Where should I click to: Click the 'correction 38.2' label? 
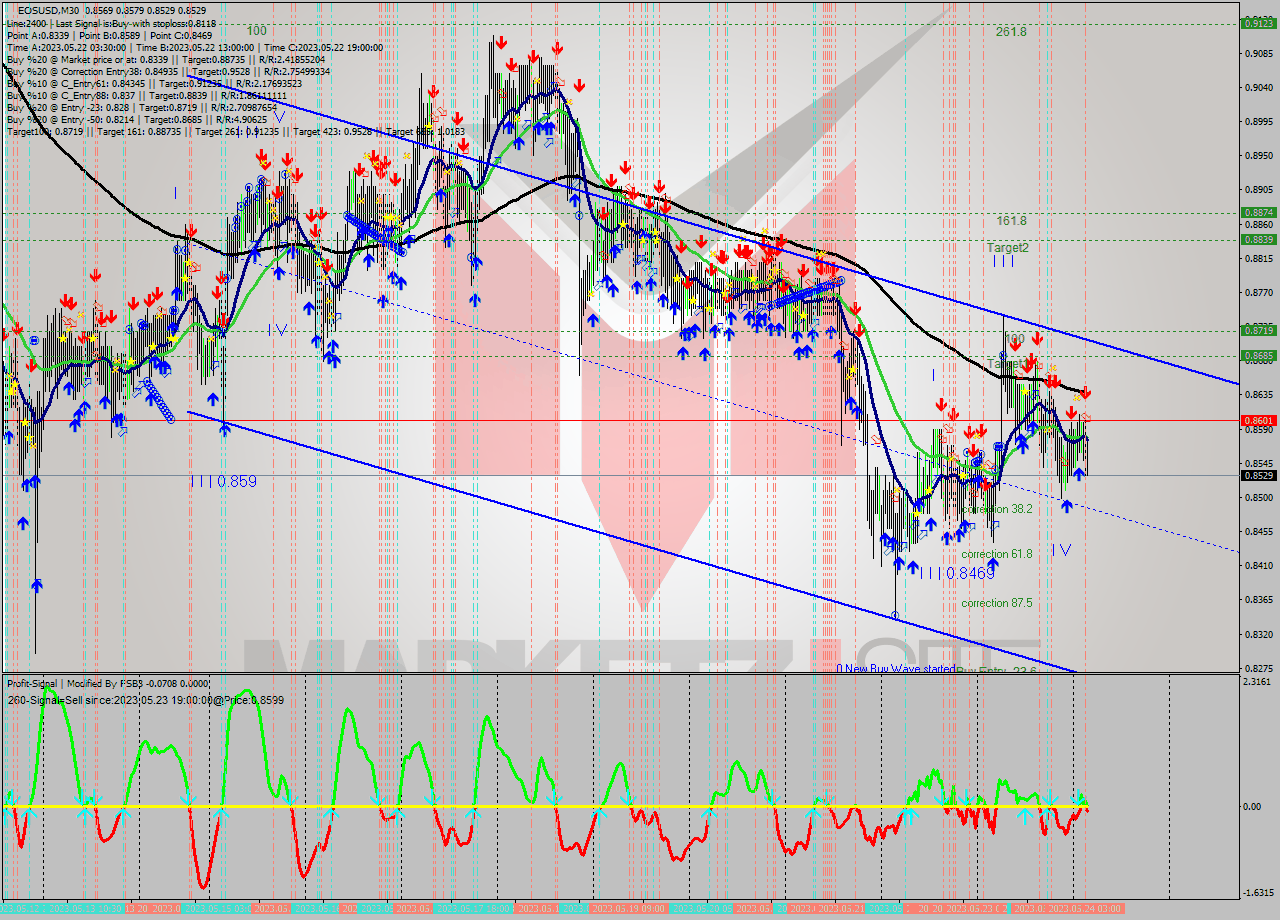(996, 509)
